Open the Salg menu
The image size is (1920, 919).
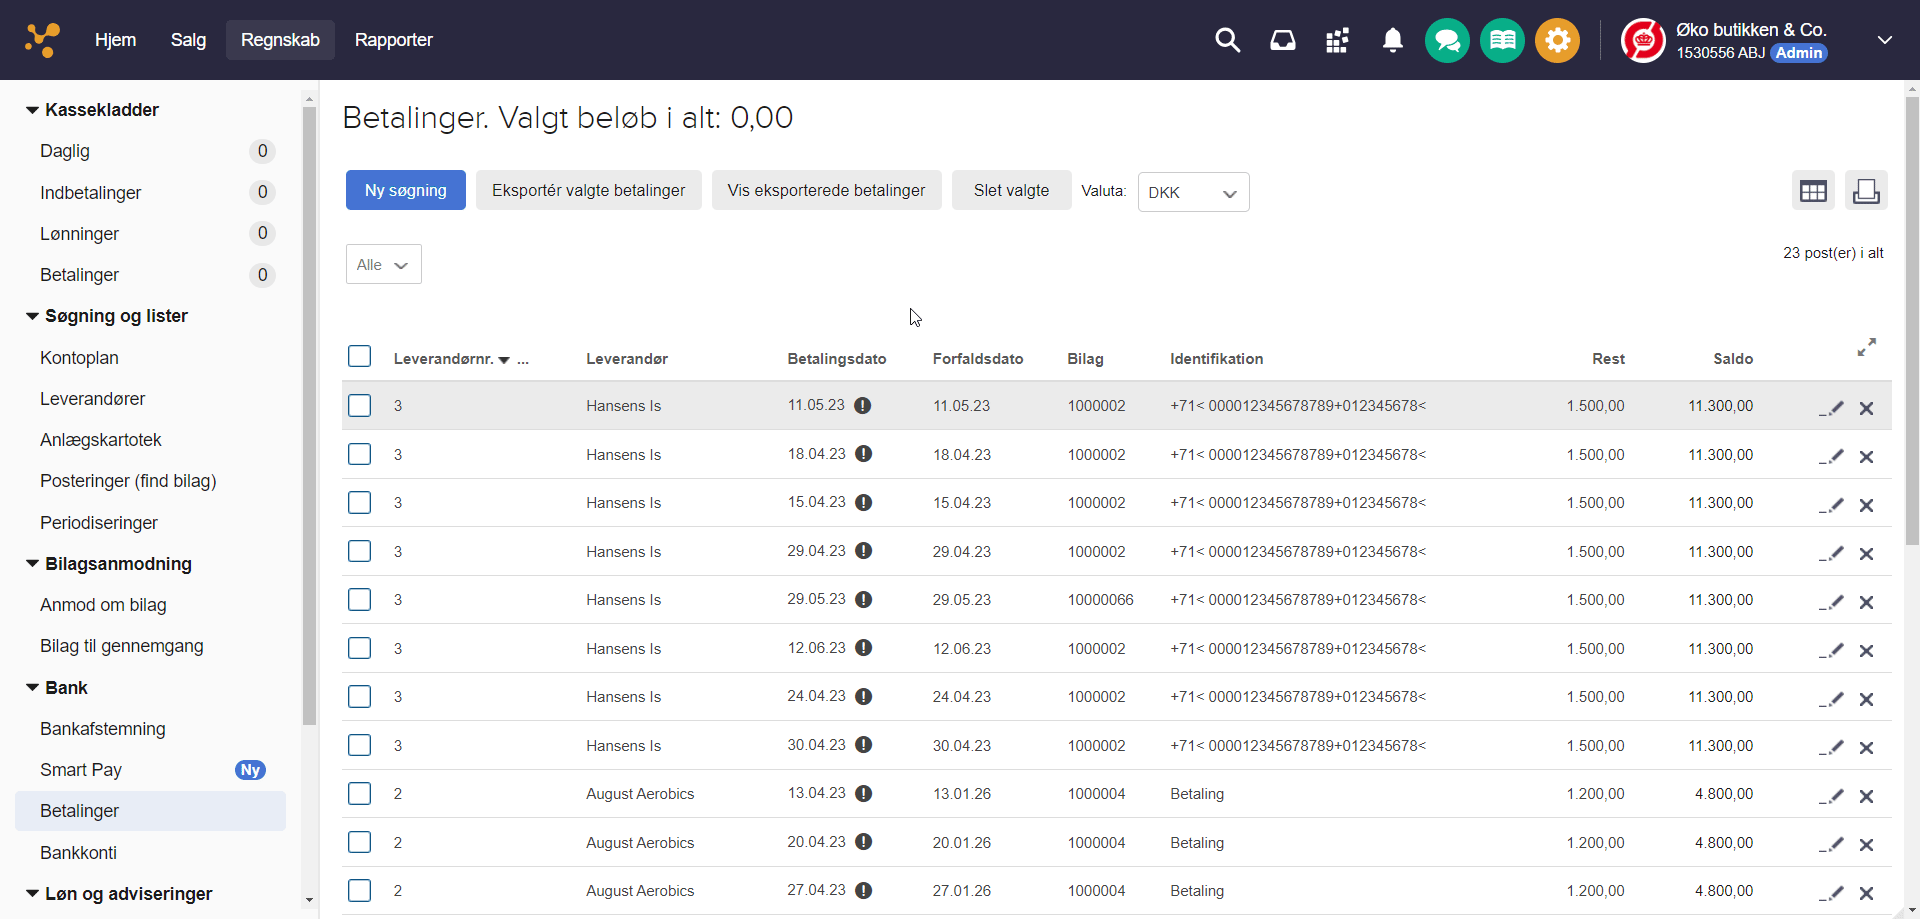point(188,40)
